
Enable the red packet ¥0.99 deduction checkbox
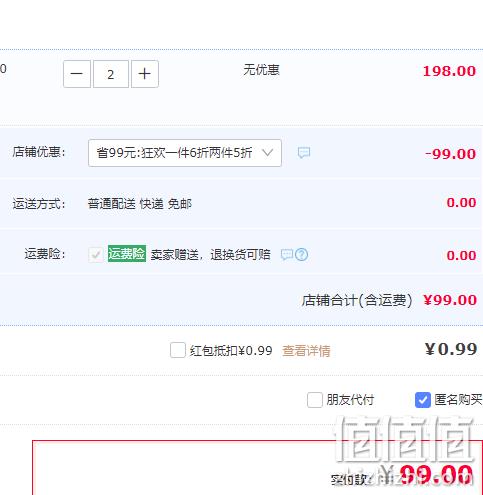(x=178, y=350)
